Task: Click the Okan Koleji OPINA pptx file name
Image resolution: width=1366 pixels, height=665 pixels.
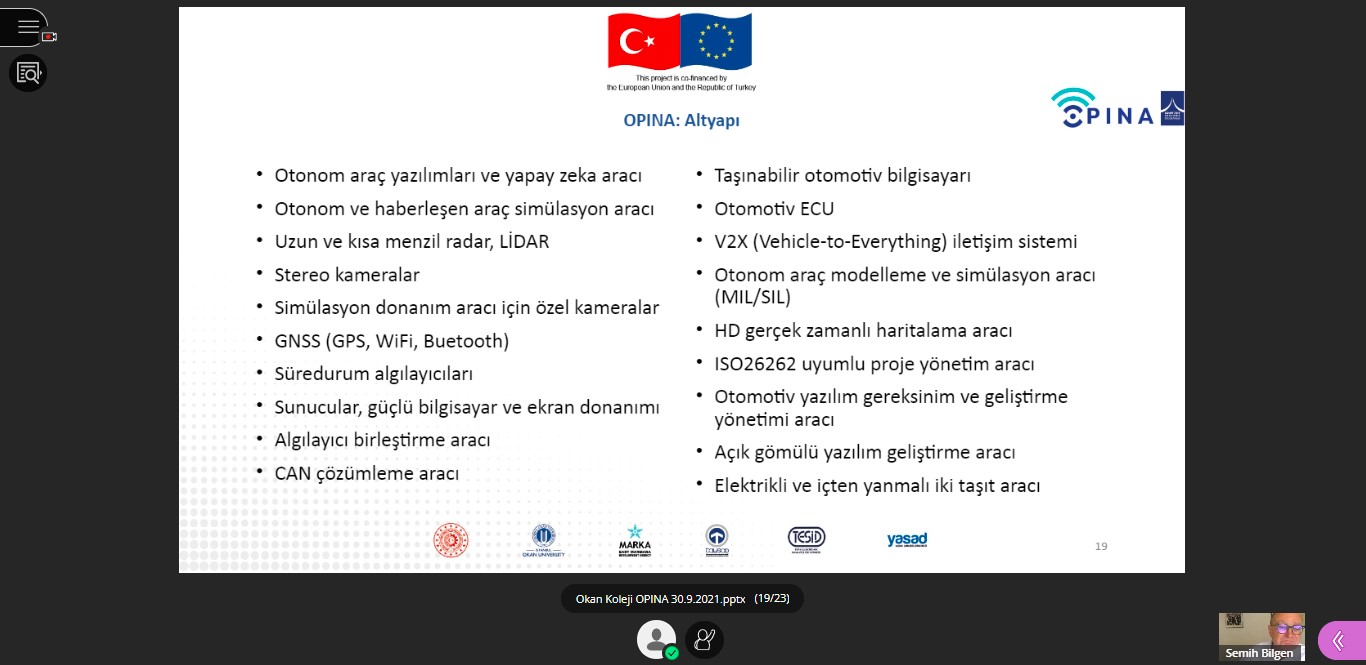Action: coord(660,599)
